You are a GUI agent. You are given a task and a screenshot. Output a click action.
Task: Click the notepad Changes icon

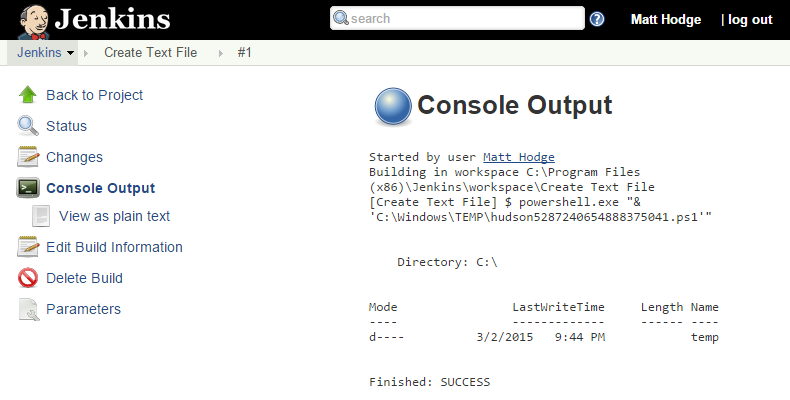tap(28, 157)
